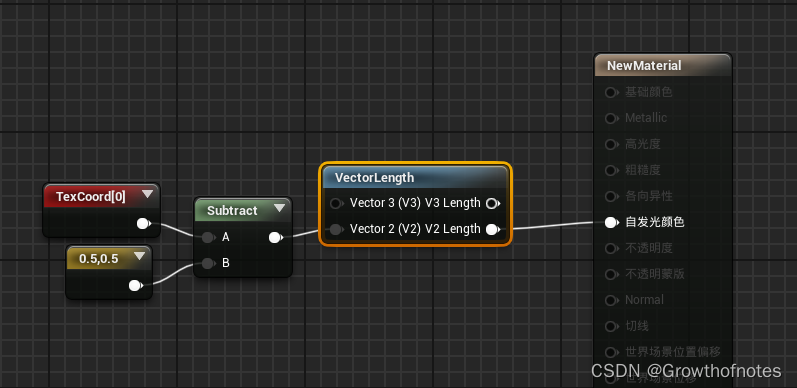Click the V2 Length output pin
Image resolution: width=797 pixels, height=388 pixels.
tap(492, 230)
